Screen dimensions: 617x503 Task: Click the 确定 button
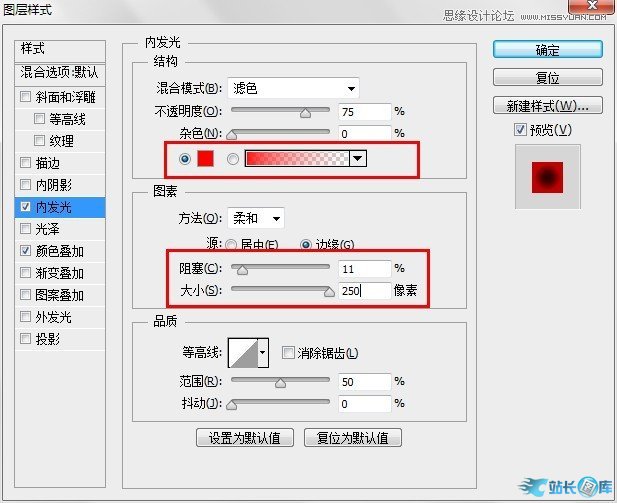[547, 49]
